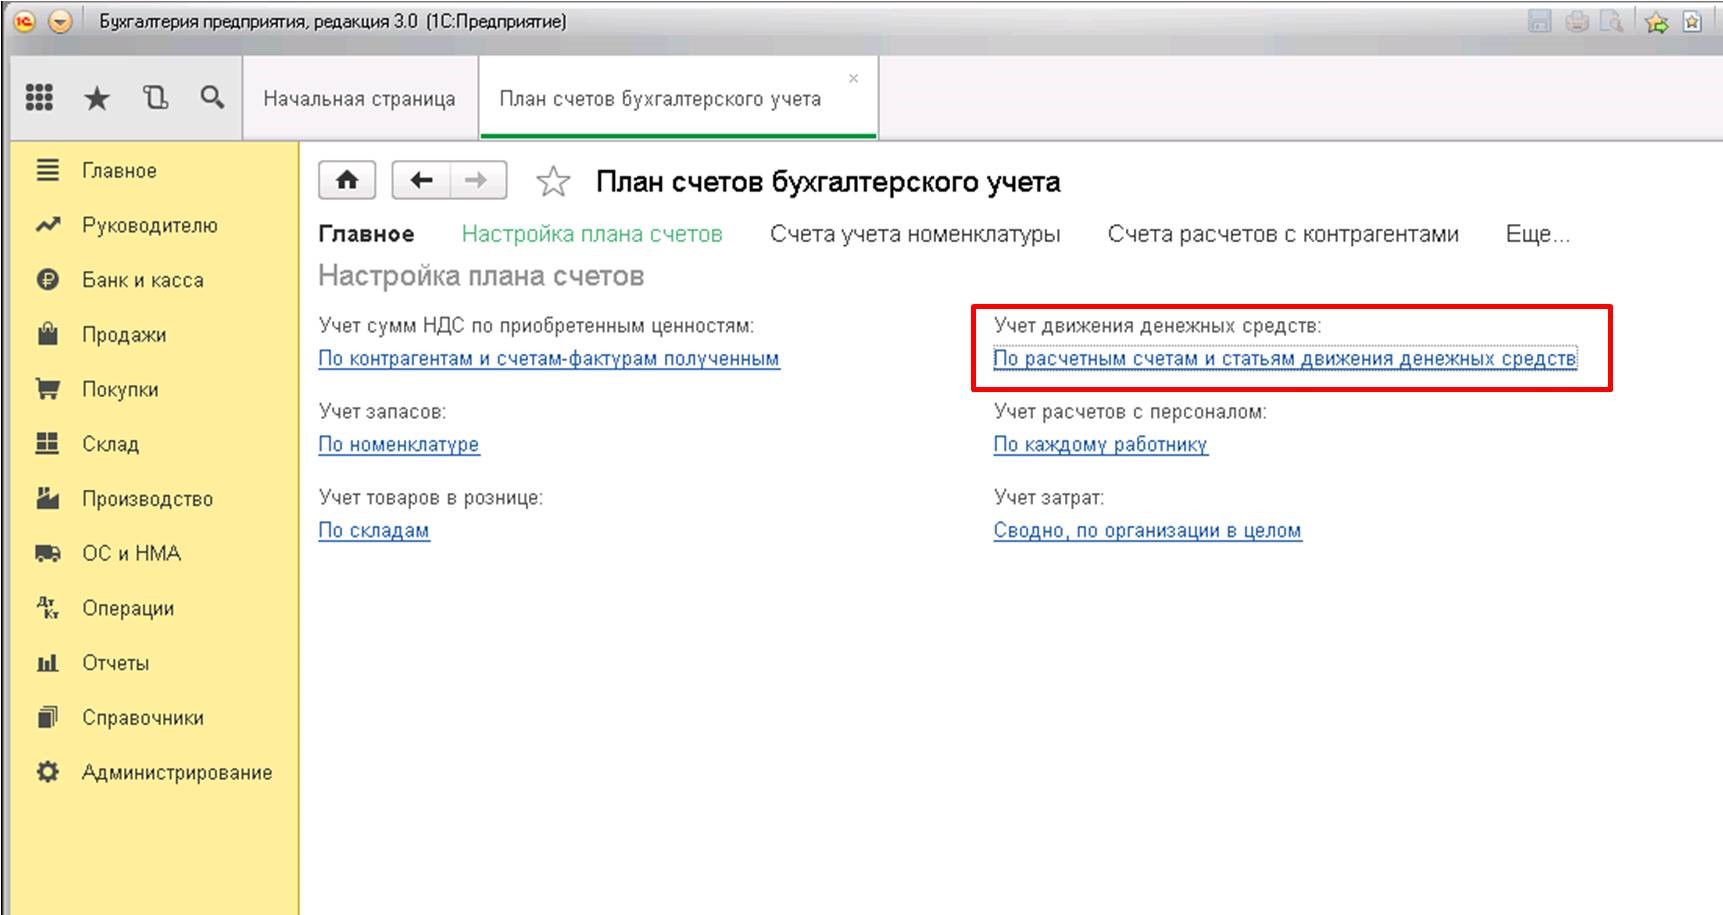Click the home button icon
Screen dimensions: 1723x915
click(347, 180)
